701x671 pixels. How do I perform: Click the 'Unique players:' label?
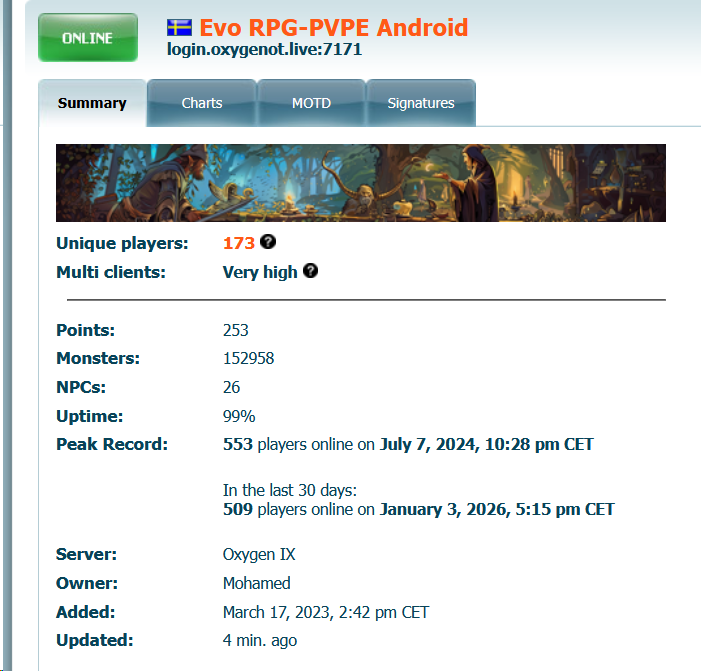point(122,244)
